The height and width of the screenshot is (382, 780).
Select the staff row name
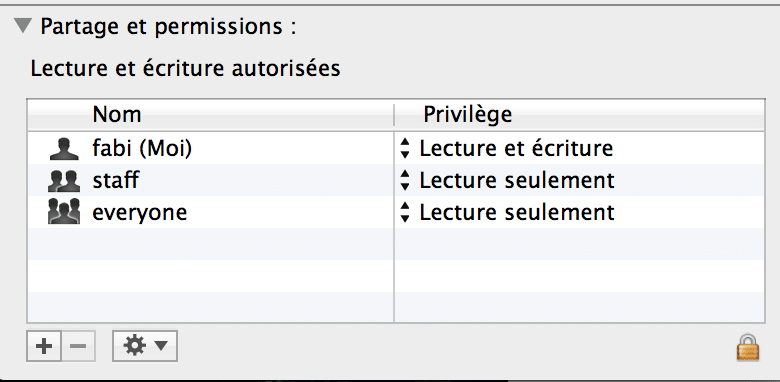(x=115, y=180)
